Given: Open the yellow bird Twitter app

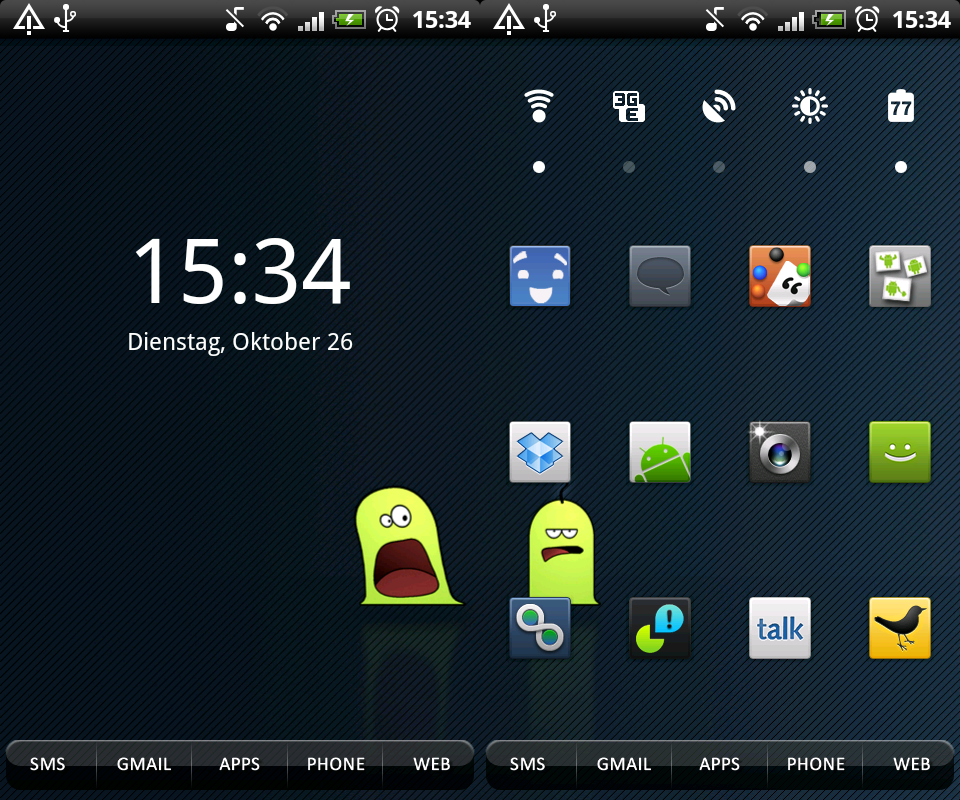Looking at the screenshot, I should [x=900, y=628].
